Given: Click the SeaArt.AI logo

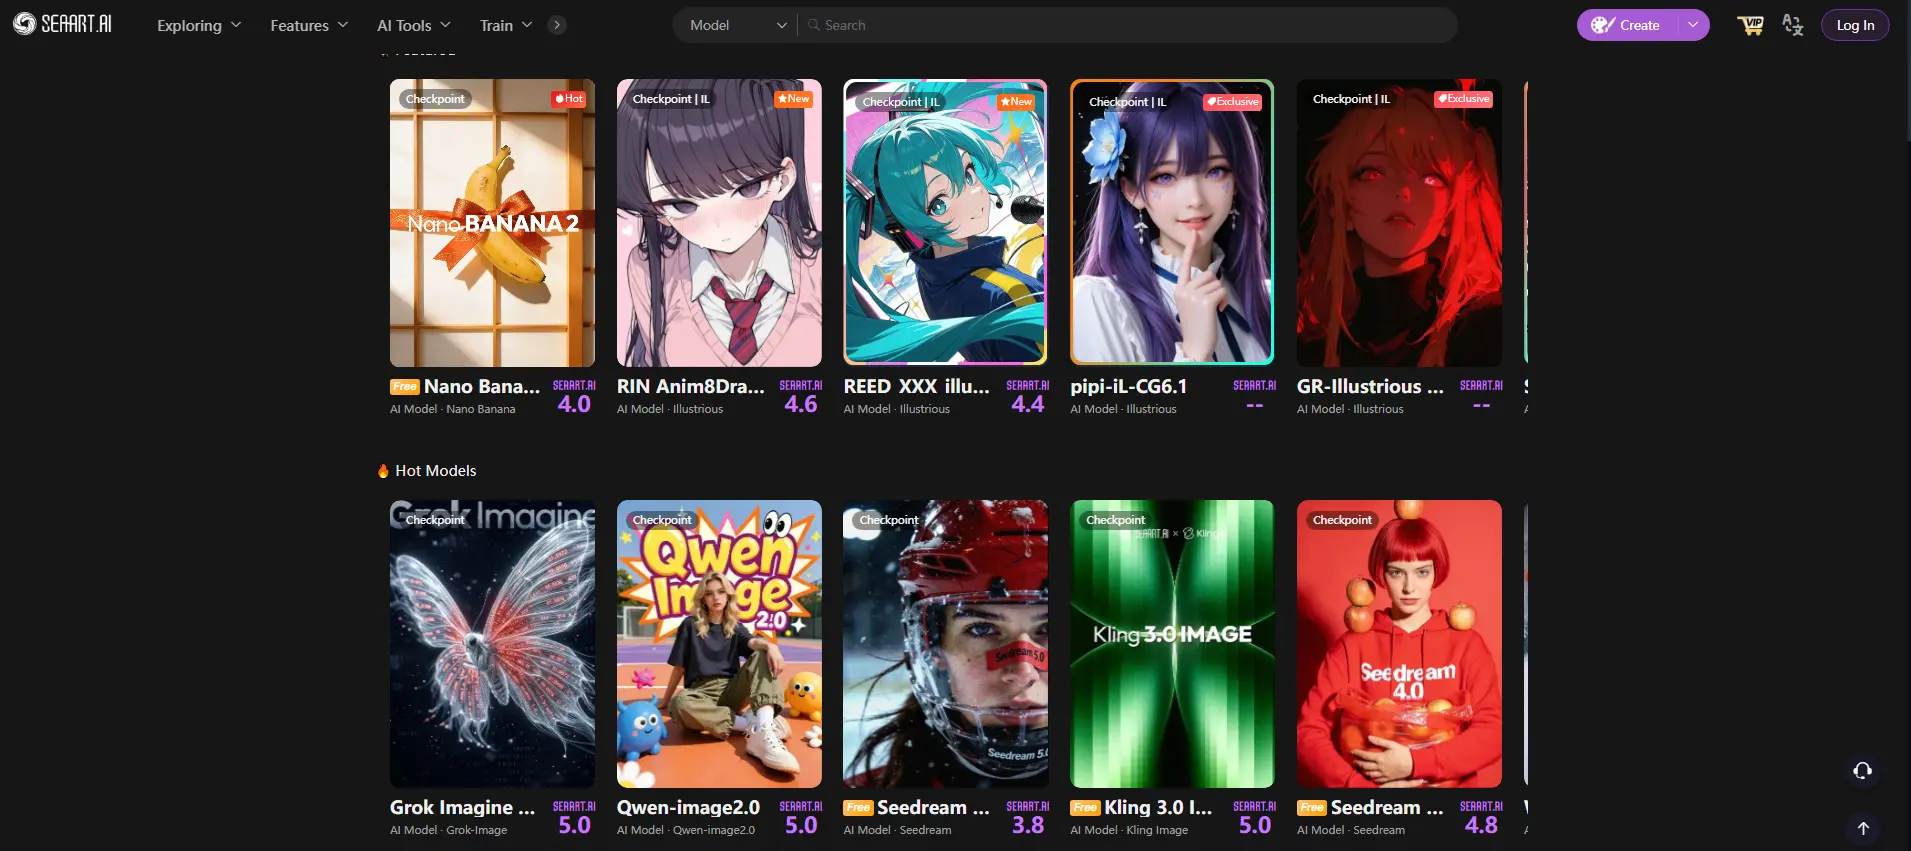Looking at the screenshot, I should (x=62, y=24).
